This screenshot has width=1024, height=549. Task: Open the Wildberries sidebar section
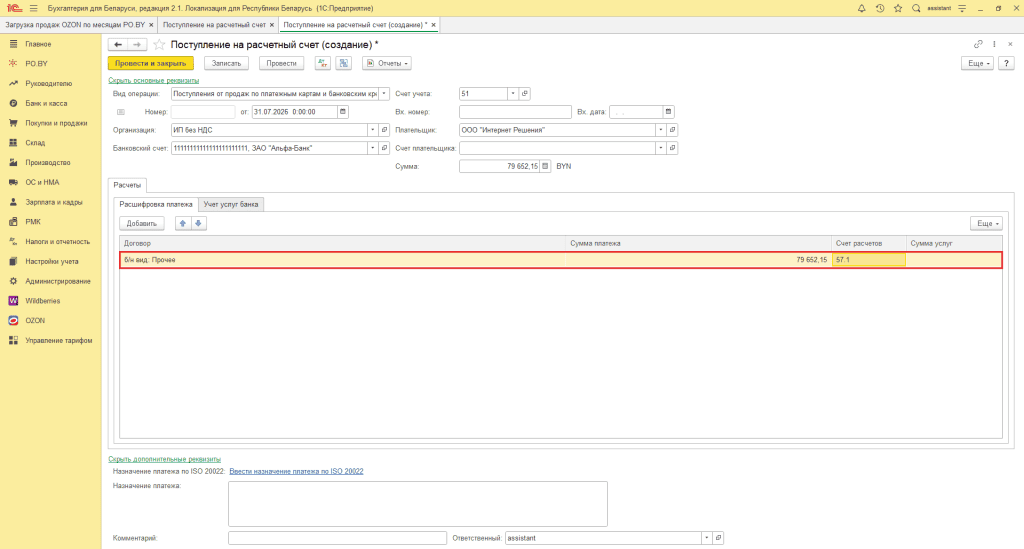click(42, 301)
